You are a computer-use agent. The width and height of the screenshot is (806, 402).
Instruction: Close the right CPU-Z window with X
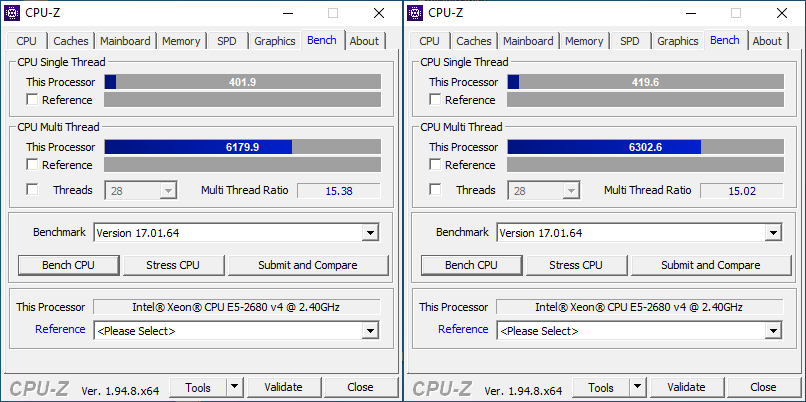point(782,13)
